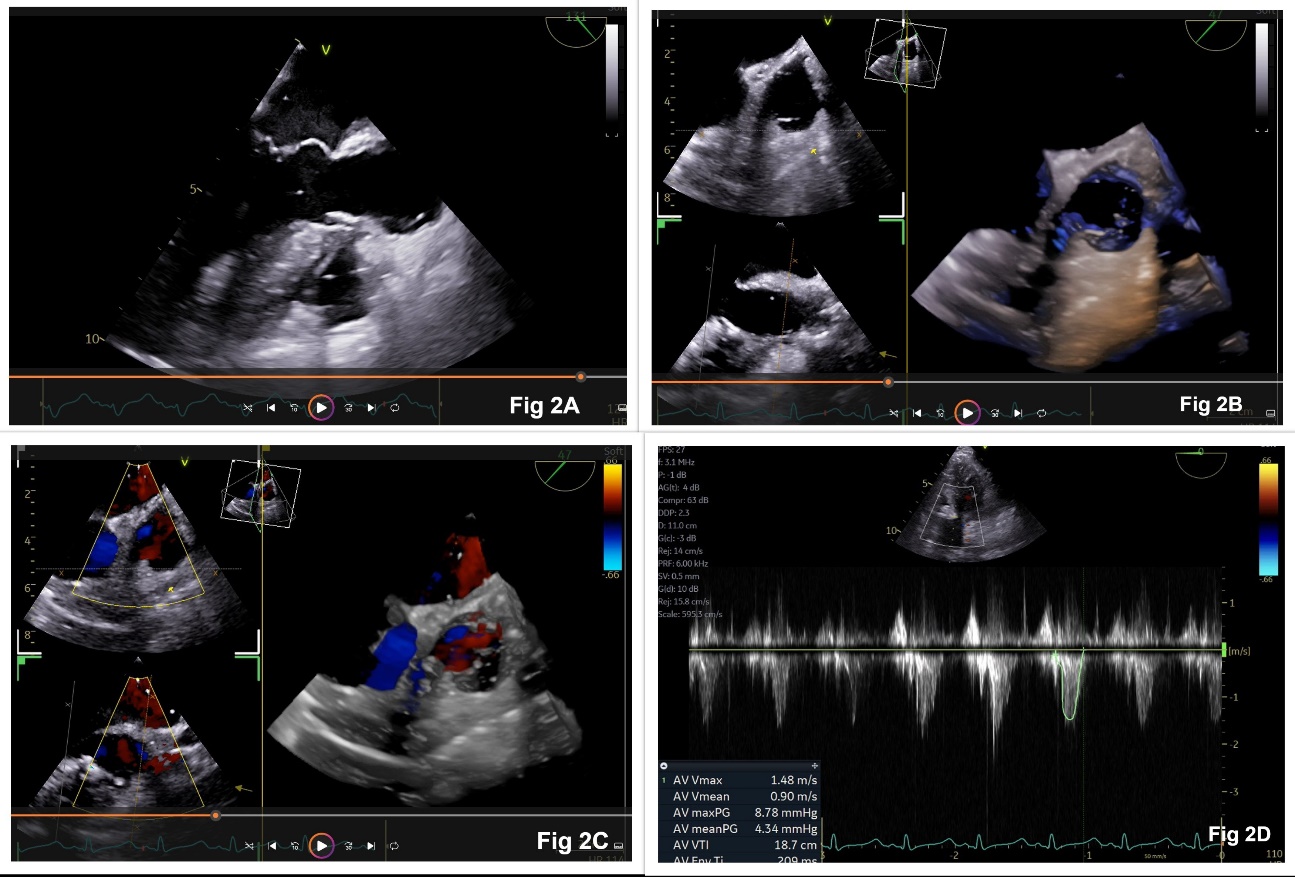Select the AV meanPG measurement row
Viewport: 1295px width, 877px height.
coord(740,829)
